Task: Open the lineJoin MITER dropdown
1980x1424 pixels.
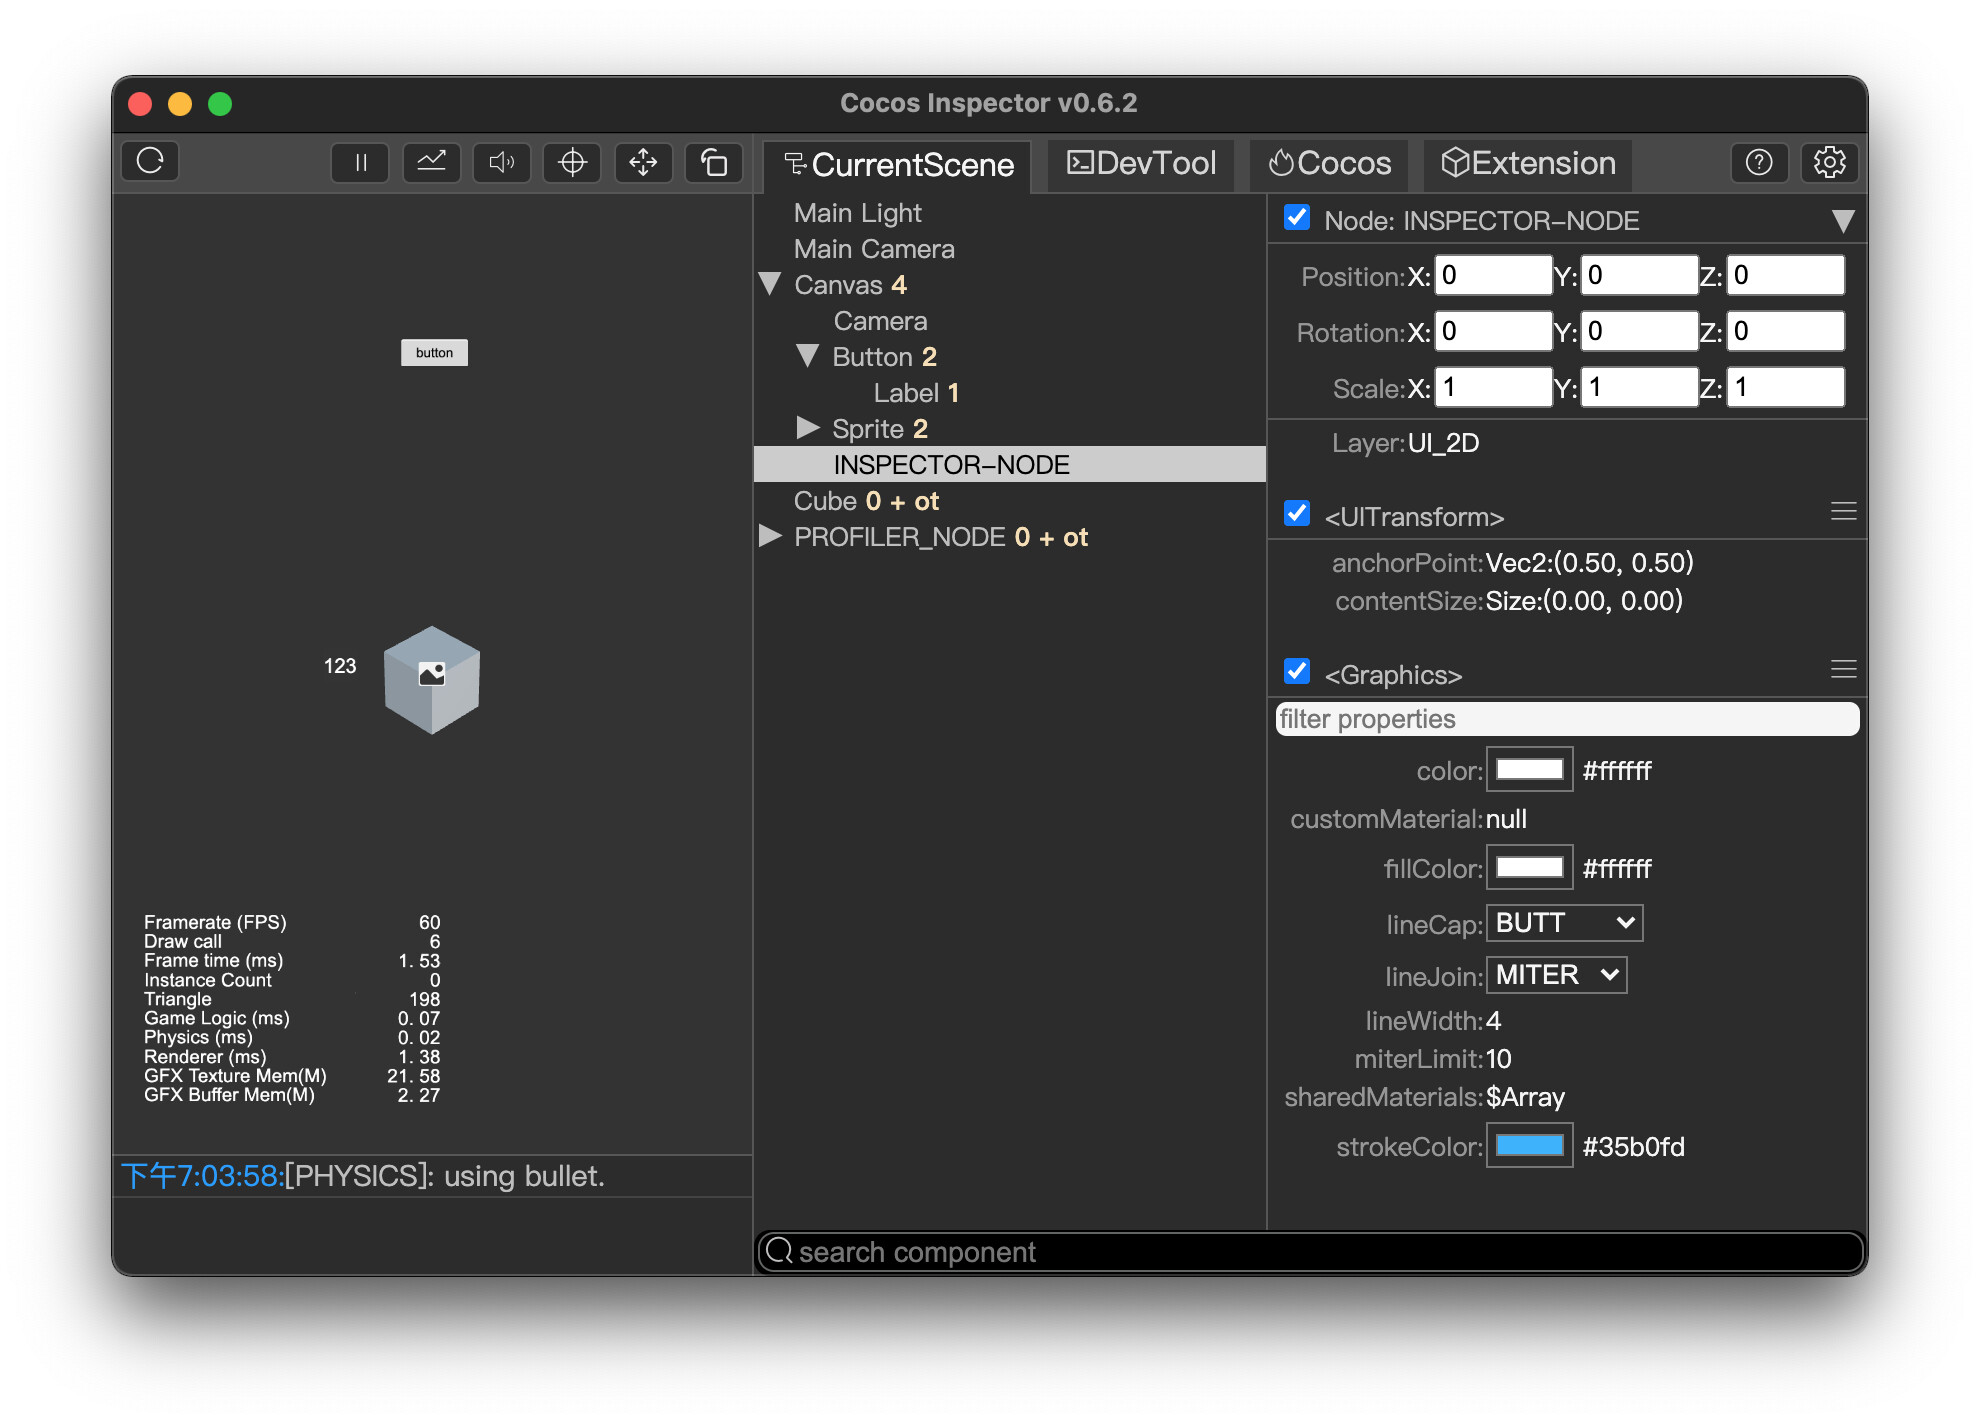Action: click(x=1556, y=975)
